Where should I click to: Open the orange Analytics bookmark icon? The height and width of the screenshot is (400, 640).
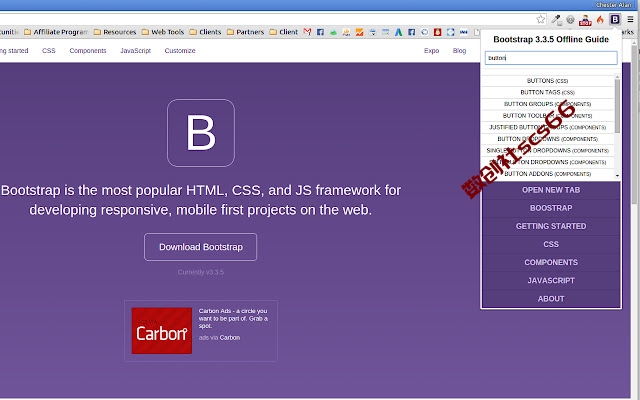click(x=360, y=32)
